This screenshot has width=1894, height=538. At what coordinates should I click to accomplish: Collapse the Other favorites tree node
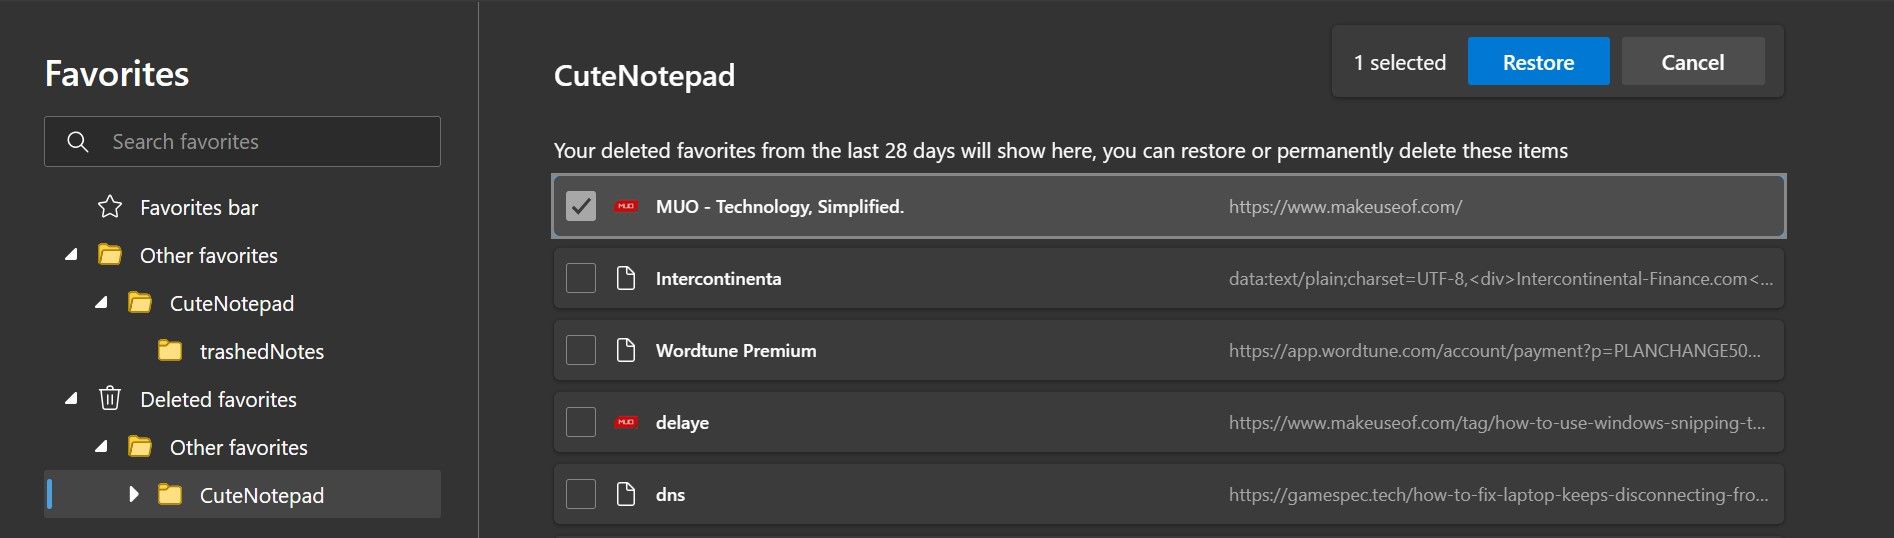tap(71, 255)
